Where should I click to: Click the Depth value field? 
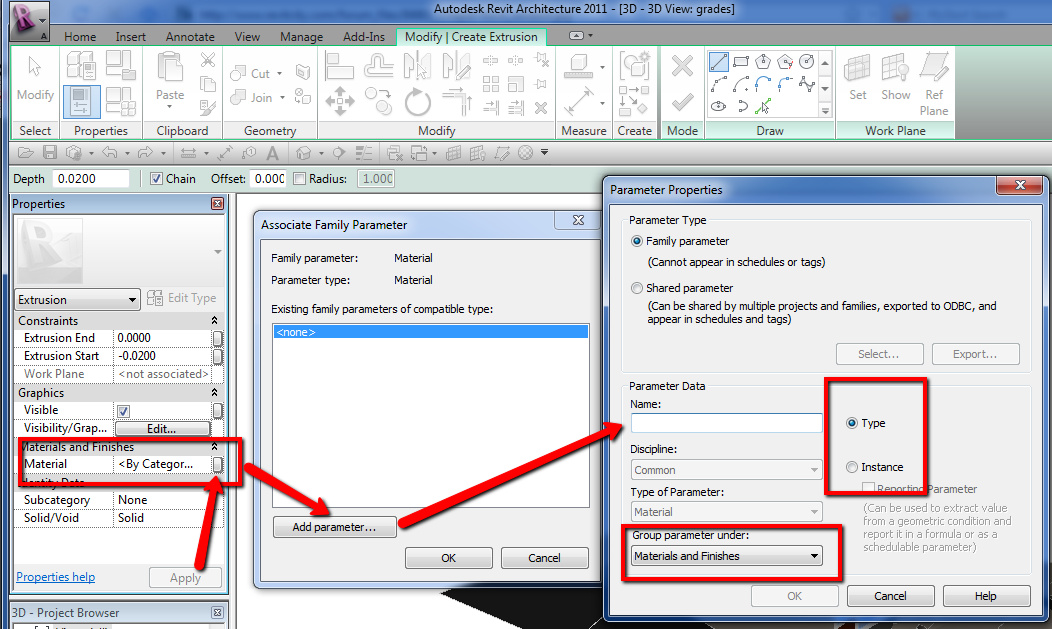pyautogui.click(x=91, y=179)
